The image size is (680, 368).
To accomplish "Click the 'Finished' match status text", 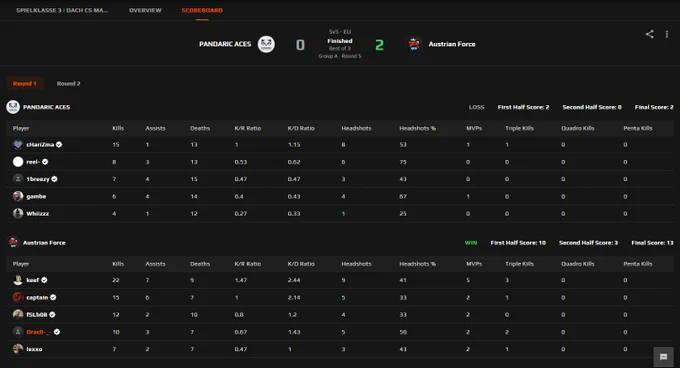I will click(340, 41).
